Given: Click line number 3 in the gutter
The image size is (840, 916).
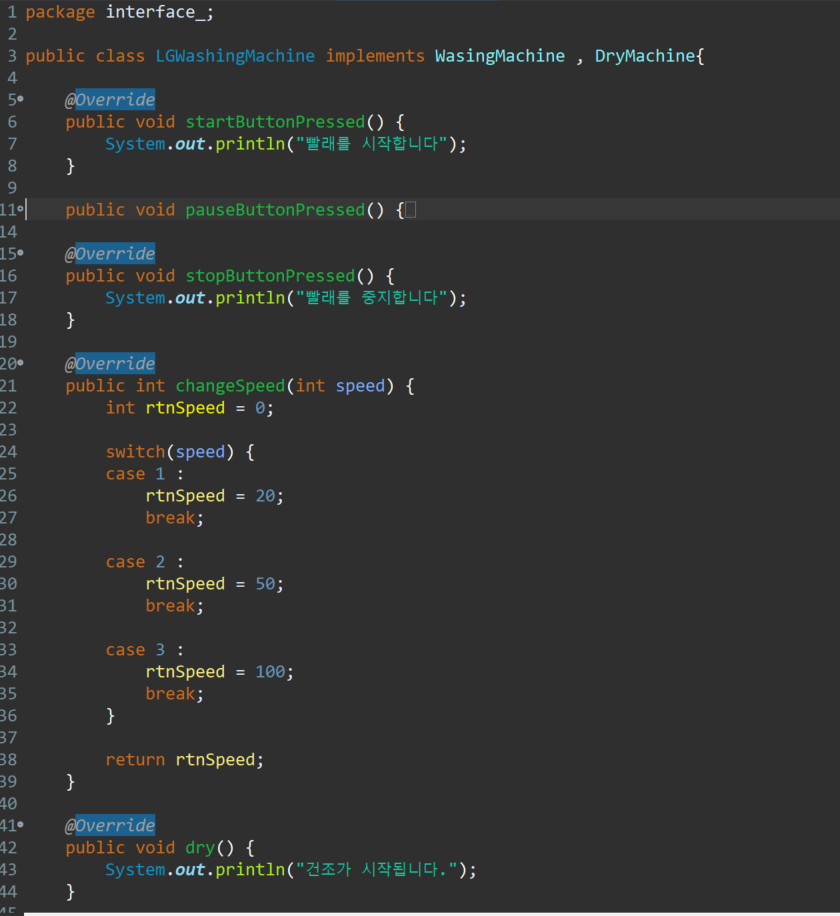Looking at the screenshot, I should pyautogui.click(x=12, y=56).
